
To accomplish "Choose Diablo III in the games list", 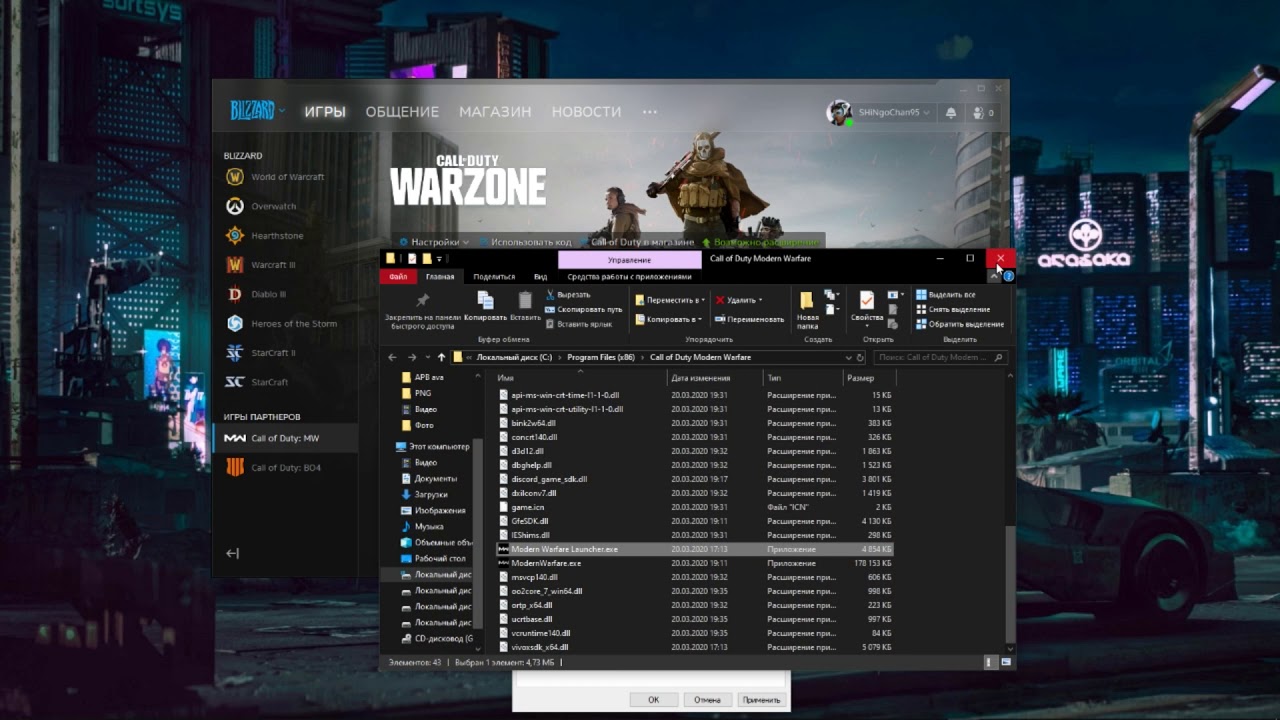I will pos(256,294).
